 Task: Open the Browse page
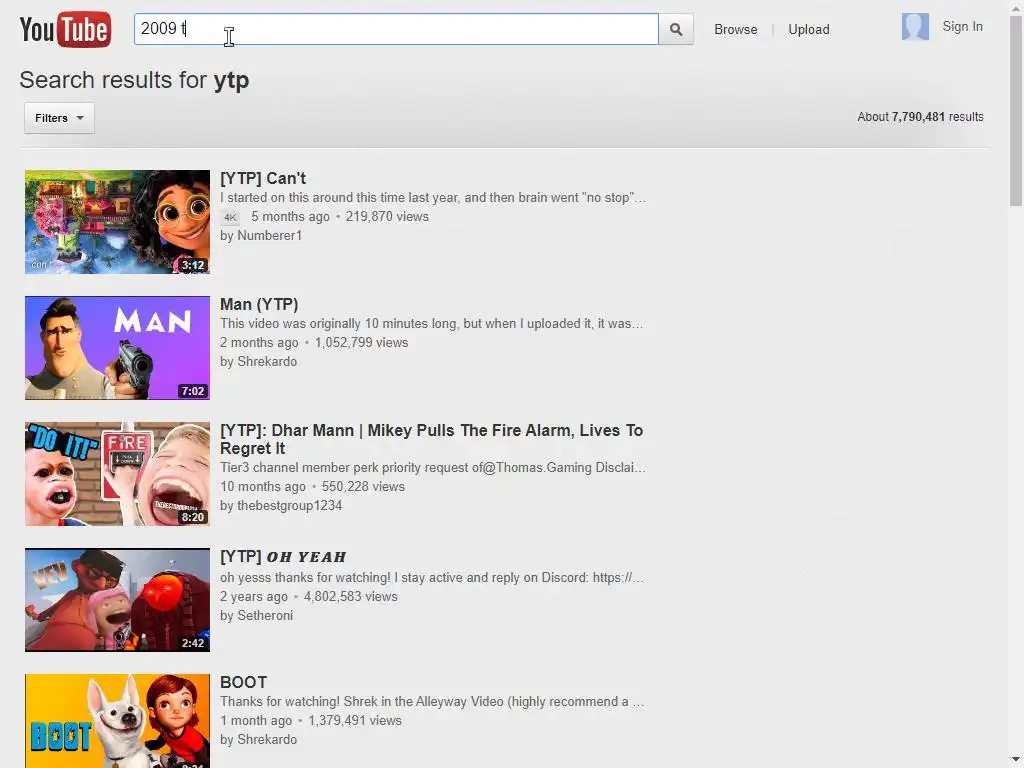[735, 29]
